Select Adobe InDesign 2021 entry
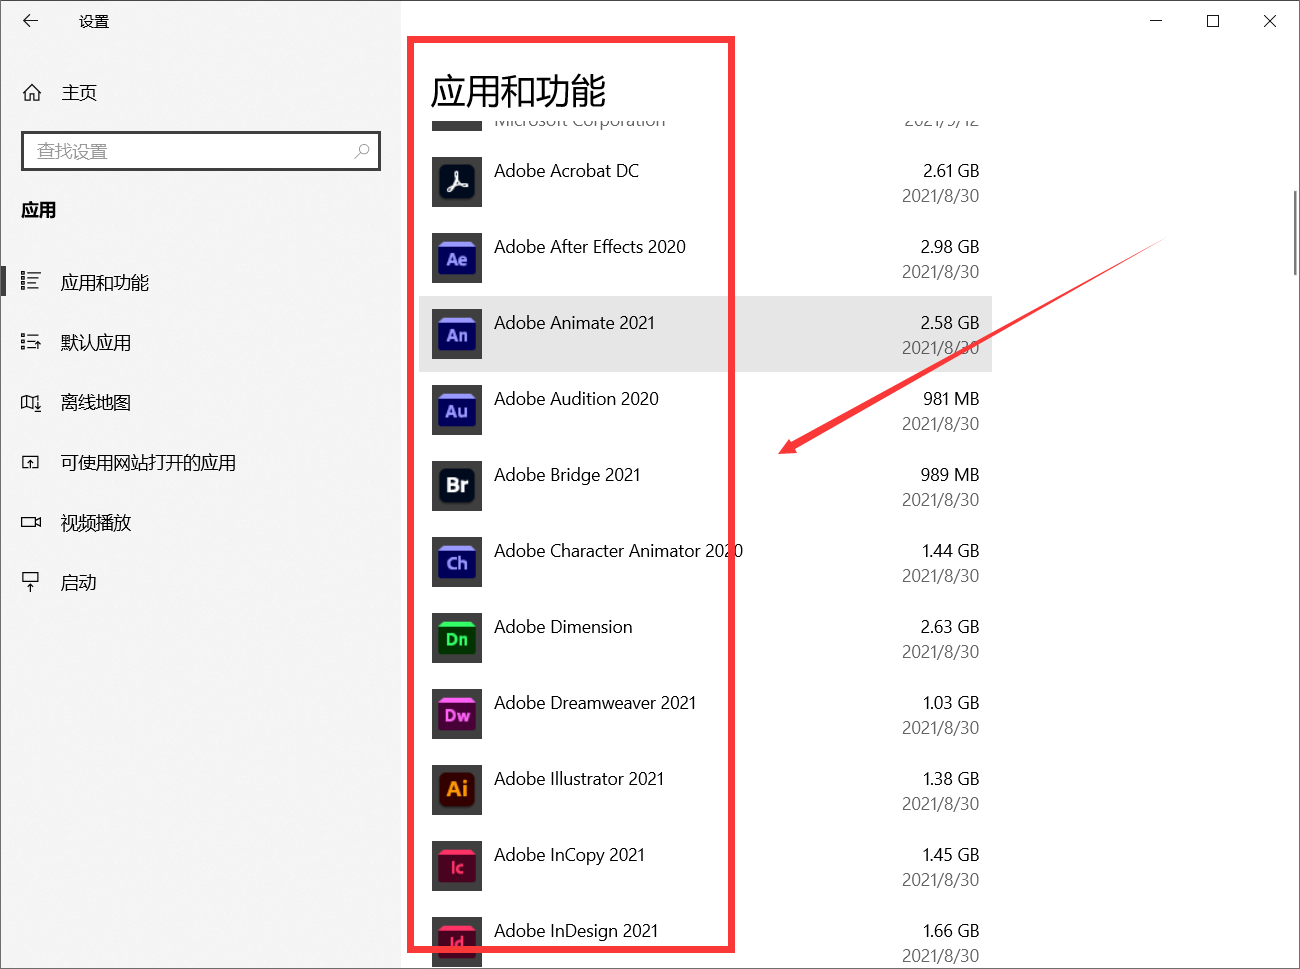1300x969 pixels. click(705, 937)
